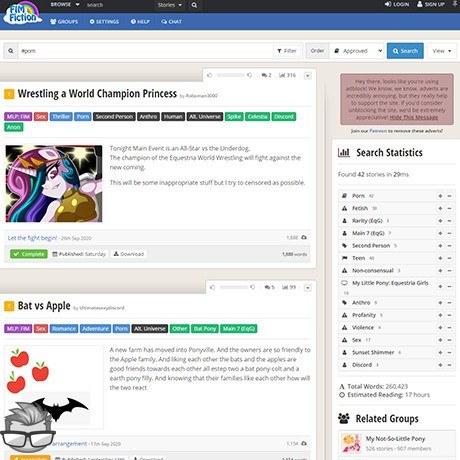Screen dimensions: 460x460
Task: Open the pin icon in top right corner
Action: pyautogui.click(x=455, y=4)
